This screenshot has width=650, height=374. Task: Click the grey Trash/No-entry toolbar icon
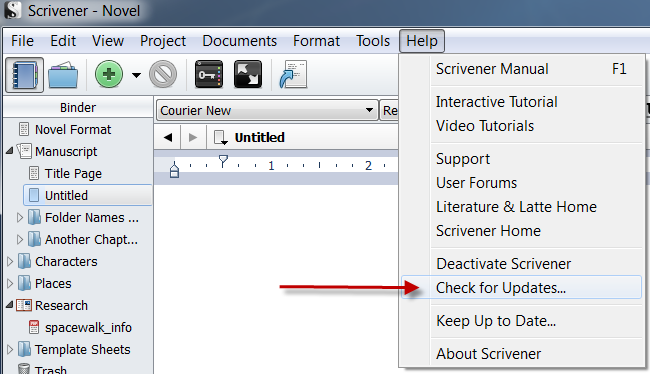pyautogui.click(x=163, y=75)
